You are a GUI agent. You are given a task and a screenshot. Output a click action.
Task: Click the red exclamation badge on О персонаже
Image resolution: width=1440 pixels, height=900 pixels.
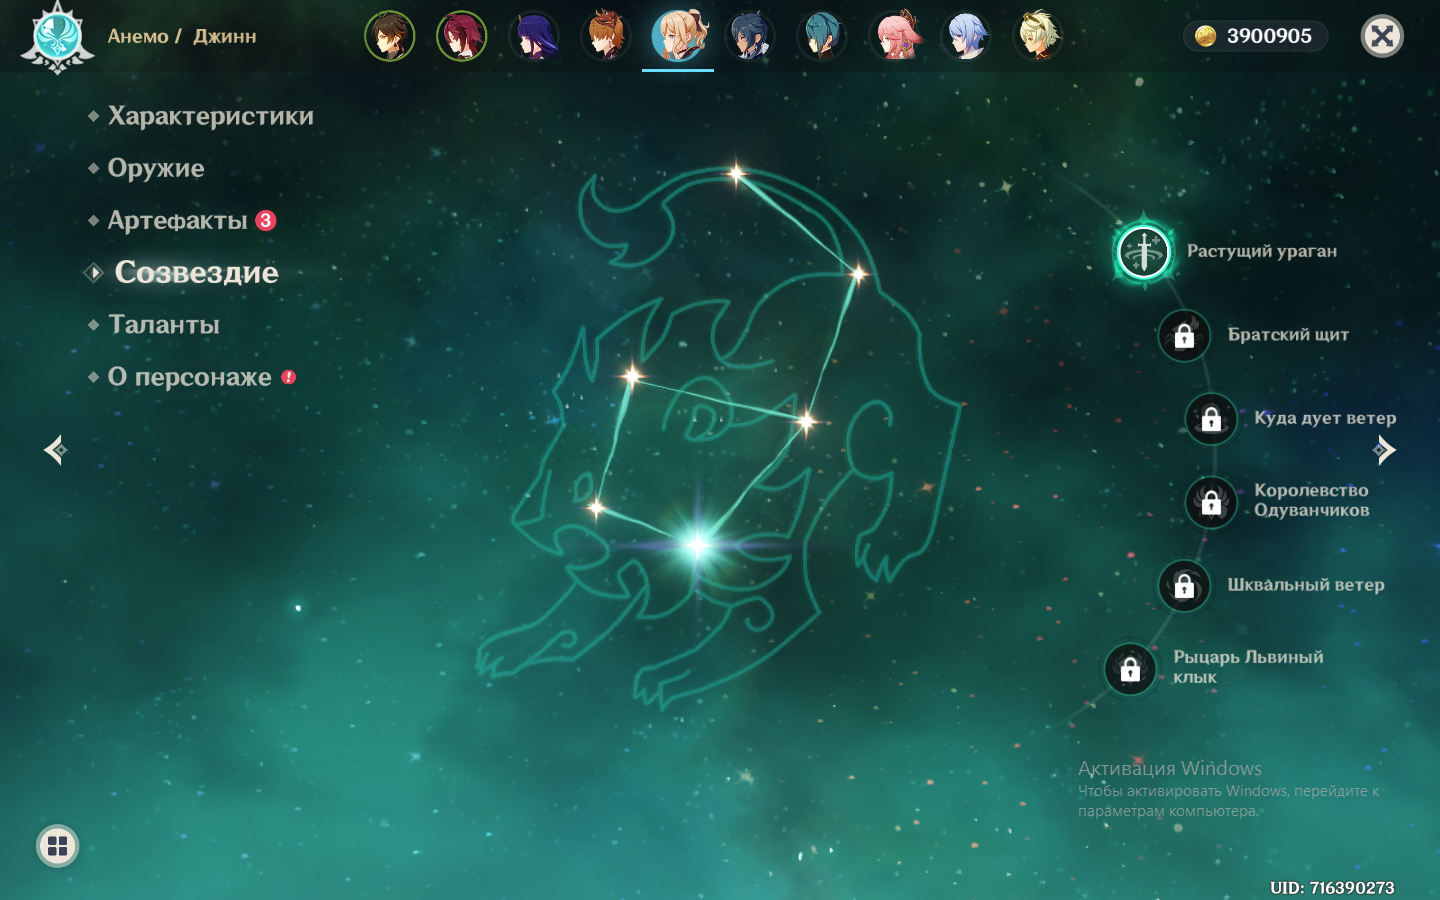tap(289, 377)
